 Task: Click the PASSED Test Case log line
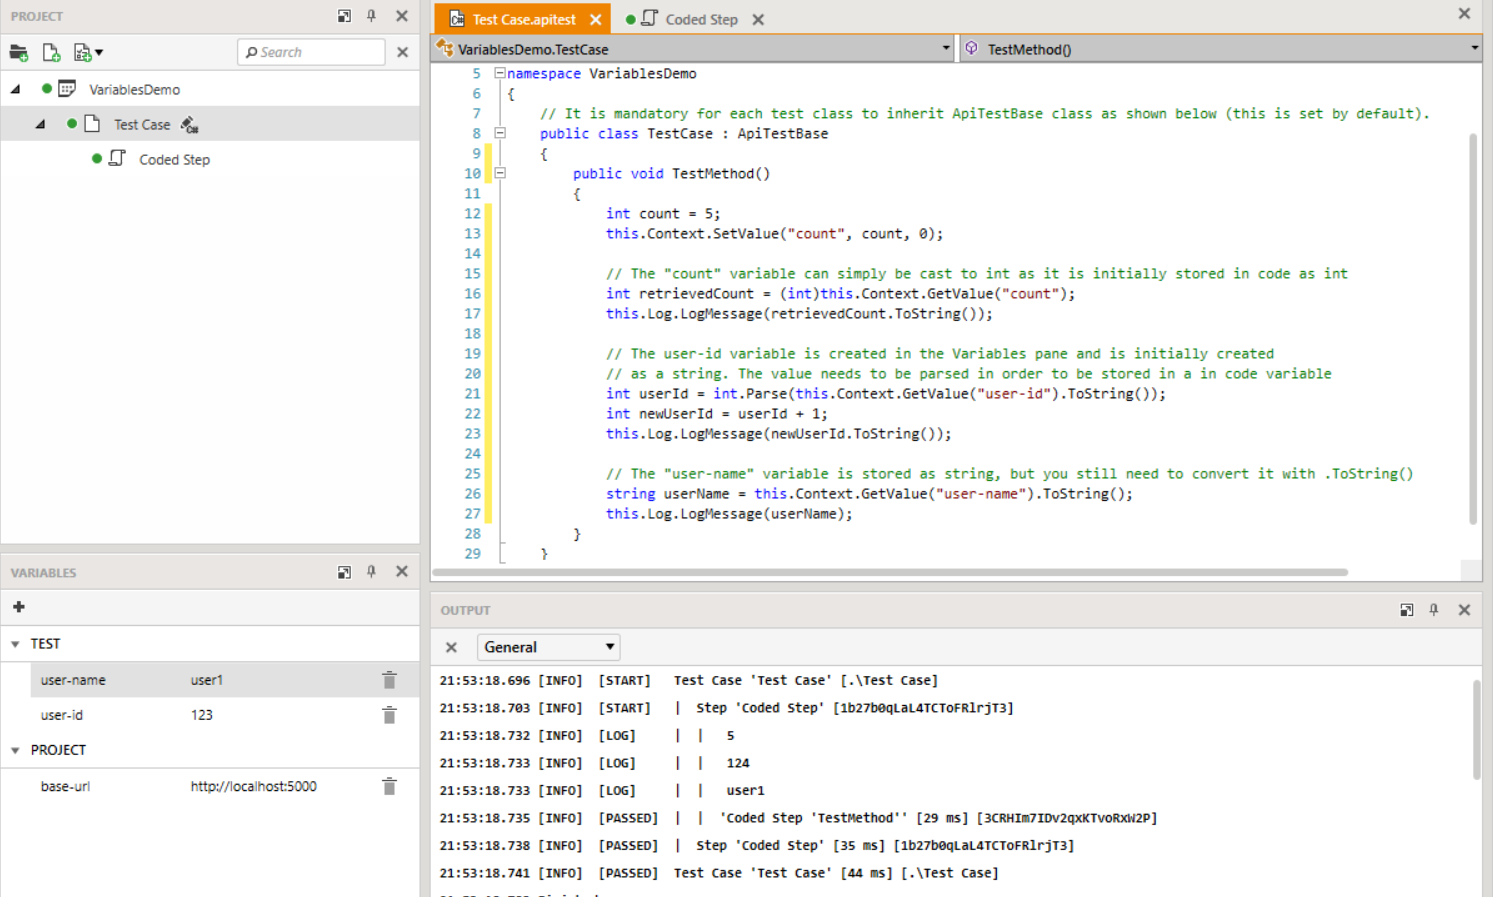pyautogui.click(x=719, y=873)
